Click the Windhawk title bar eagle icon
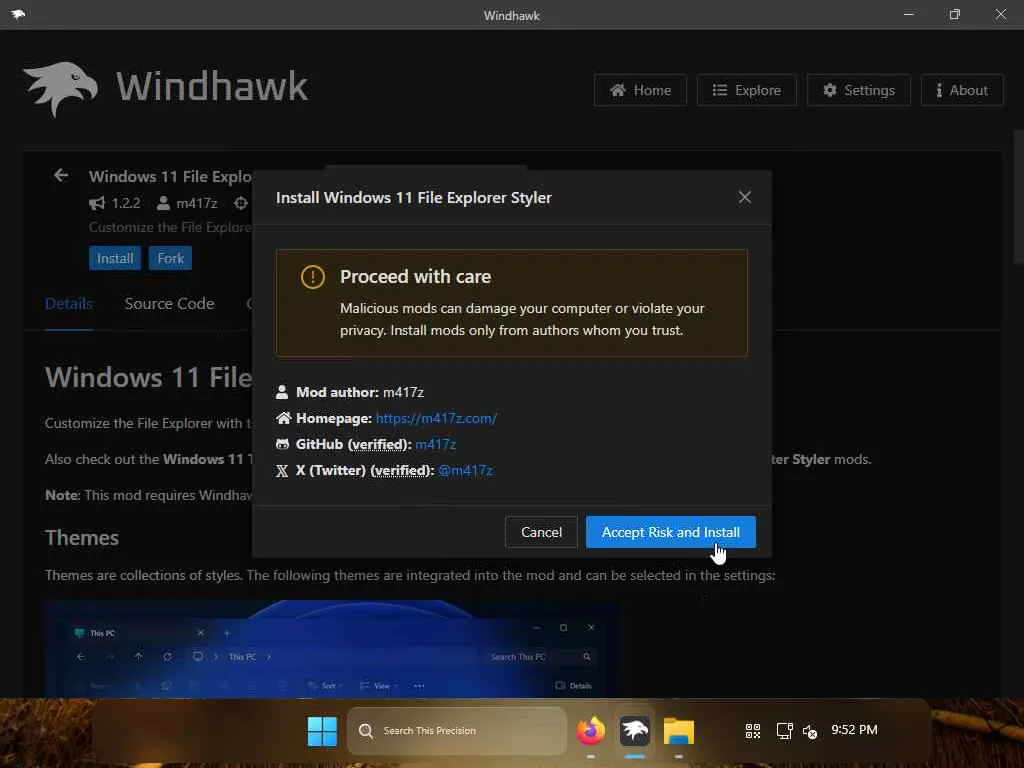This screenshot has height=768, width=1024. point(18,14)
